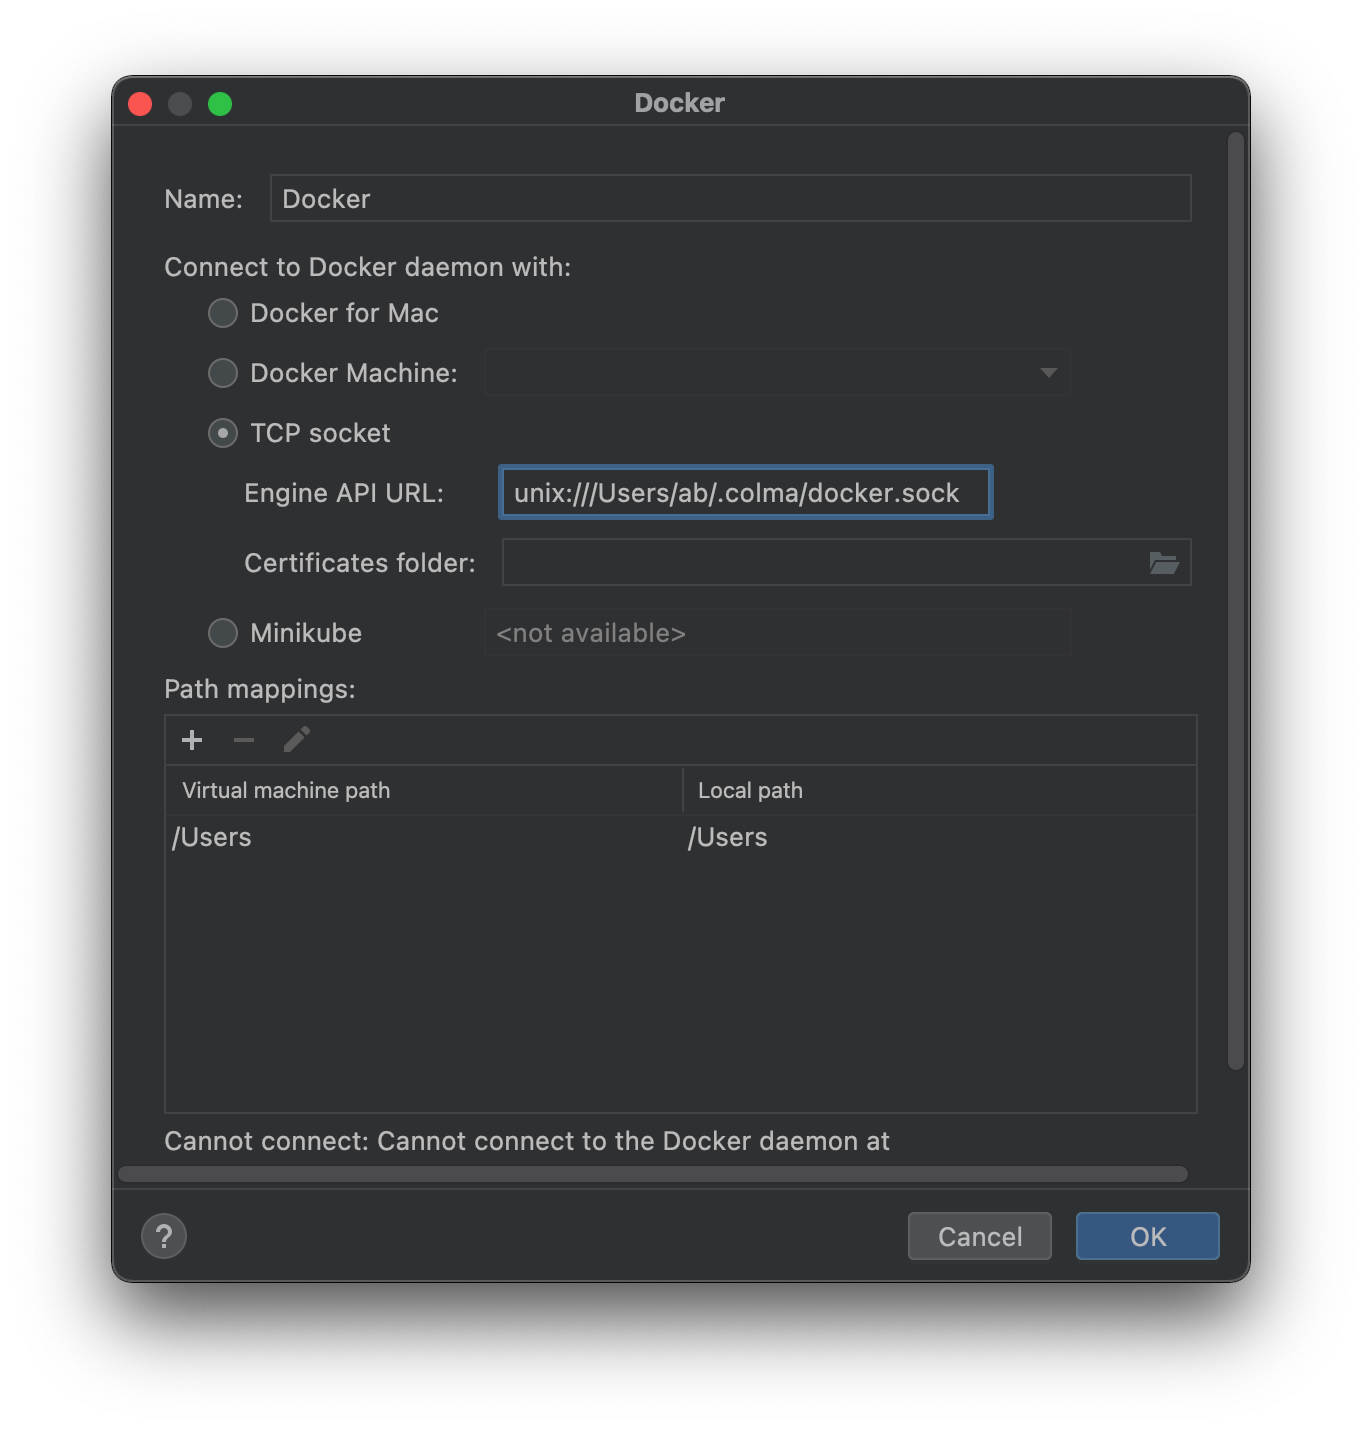Add a new path mapping
This screenshot has height=1430, width=1362.
point(191,740)
